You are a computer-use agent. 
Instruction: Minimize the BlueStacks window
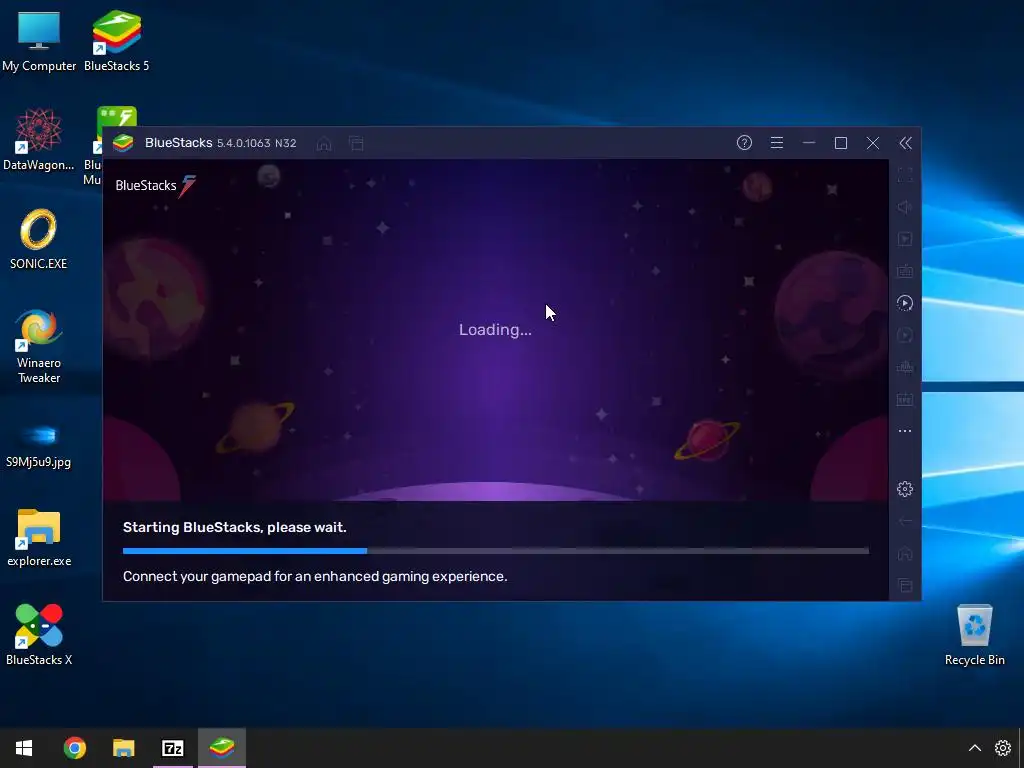click(x=808, y=143)
